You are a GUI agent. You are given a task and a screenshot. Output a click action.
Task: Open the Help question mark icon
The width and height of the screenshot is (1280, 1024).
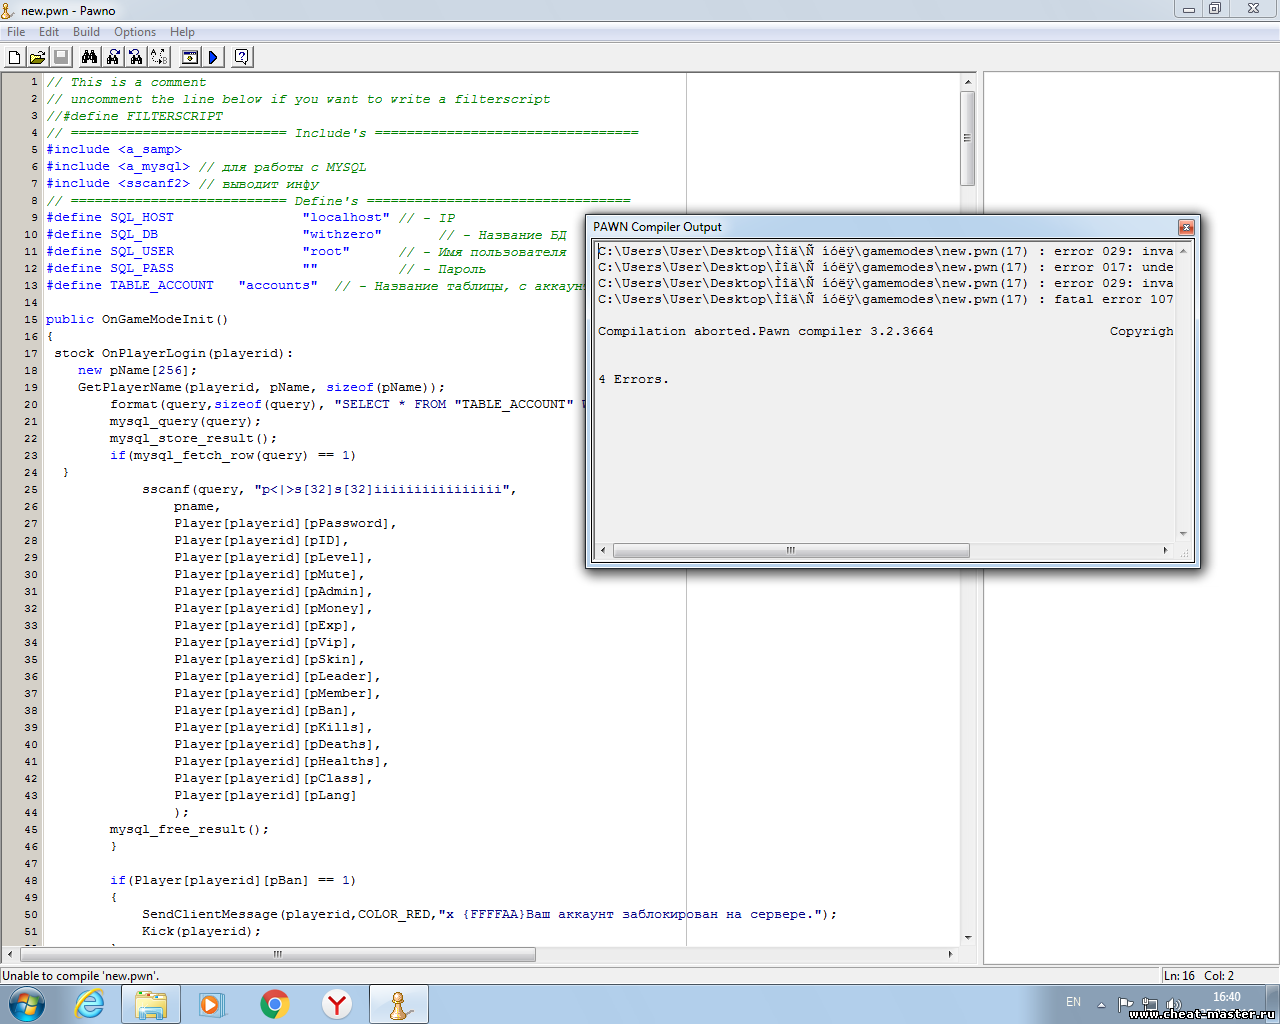(x=242, y=58)
